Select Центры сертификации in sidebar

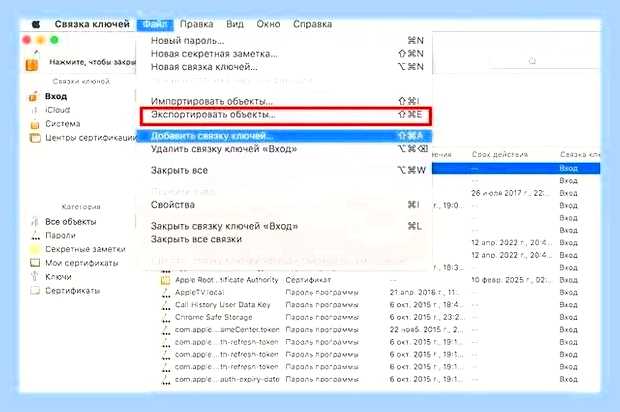tap(91, 138)
